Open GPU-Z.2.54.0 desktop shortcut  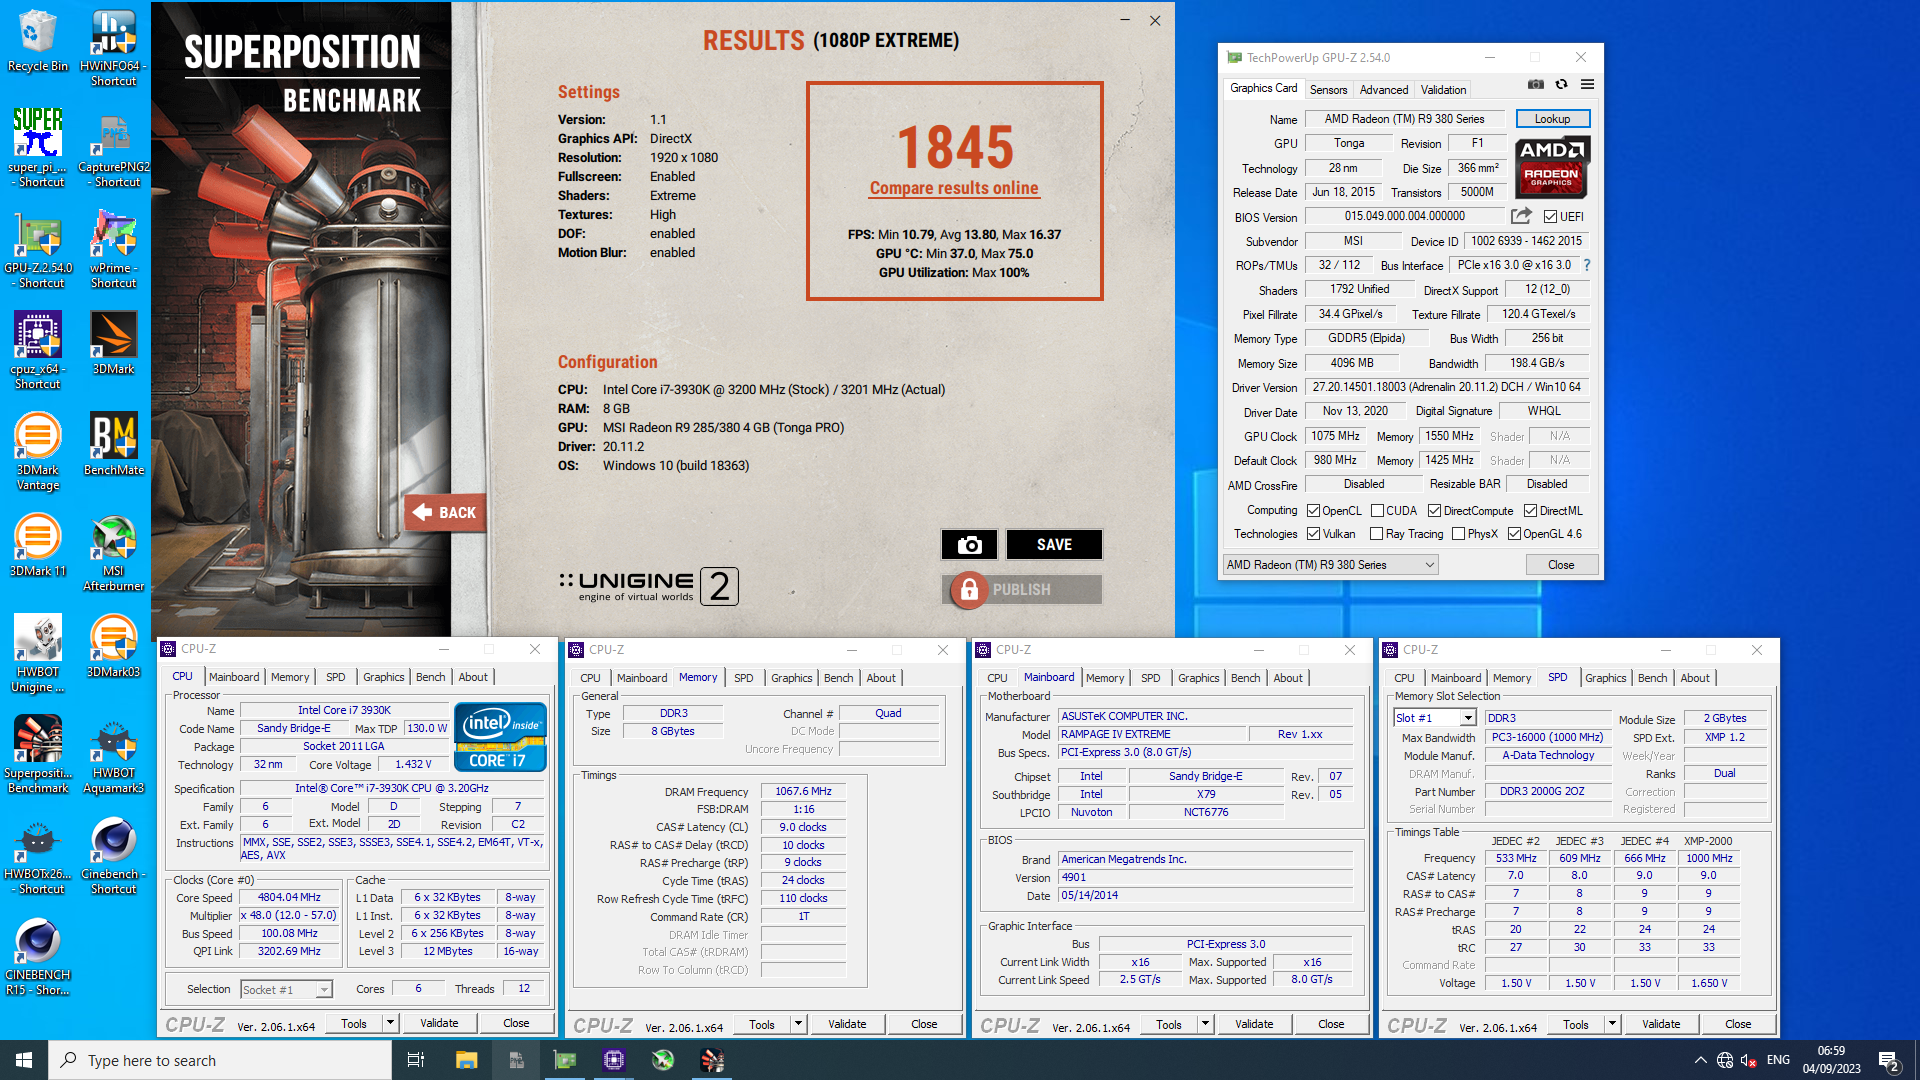(x=37, y=249)
